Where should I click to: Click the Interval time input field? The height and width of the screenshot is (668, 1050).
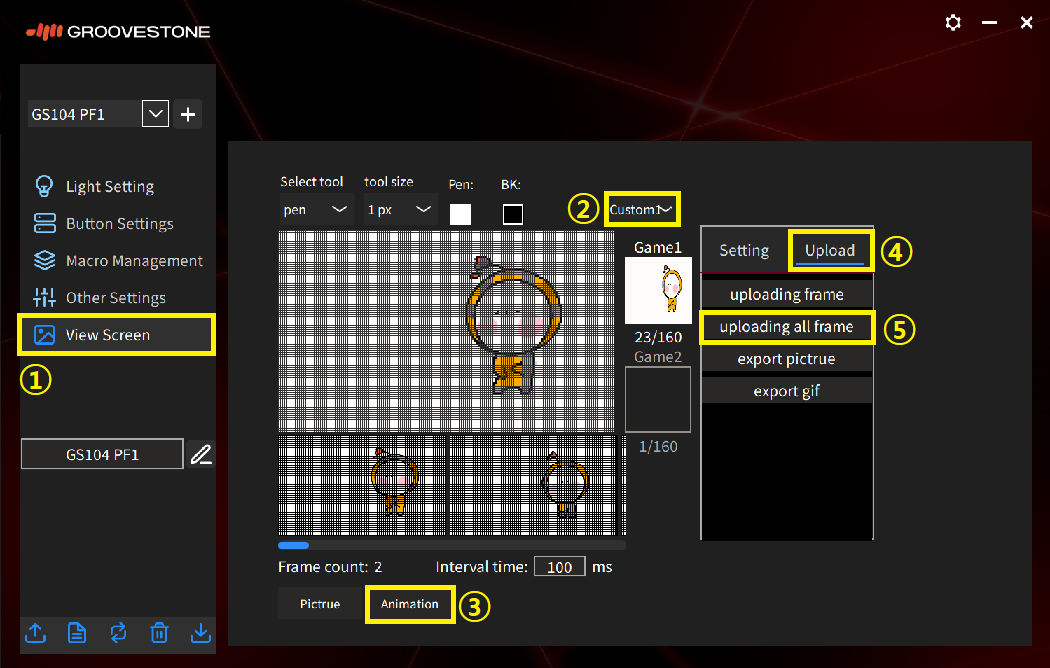click(559, 567)
